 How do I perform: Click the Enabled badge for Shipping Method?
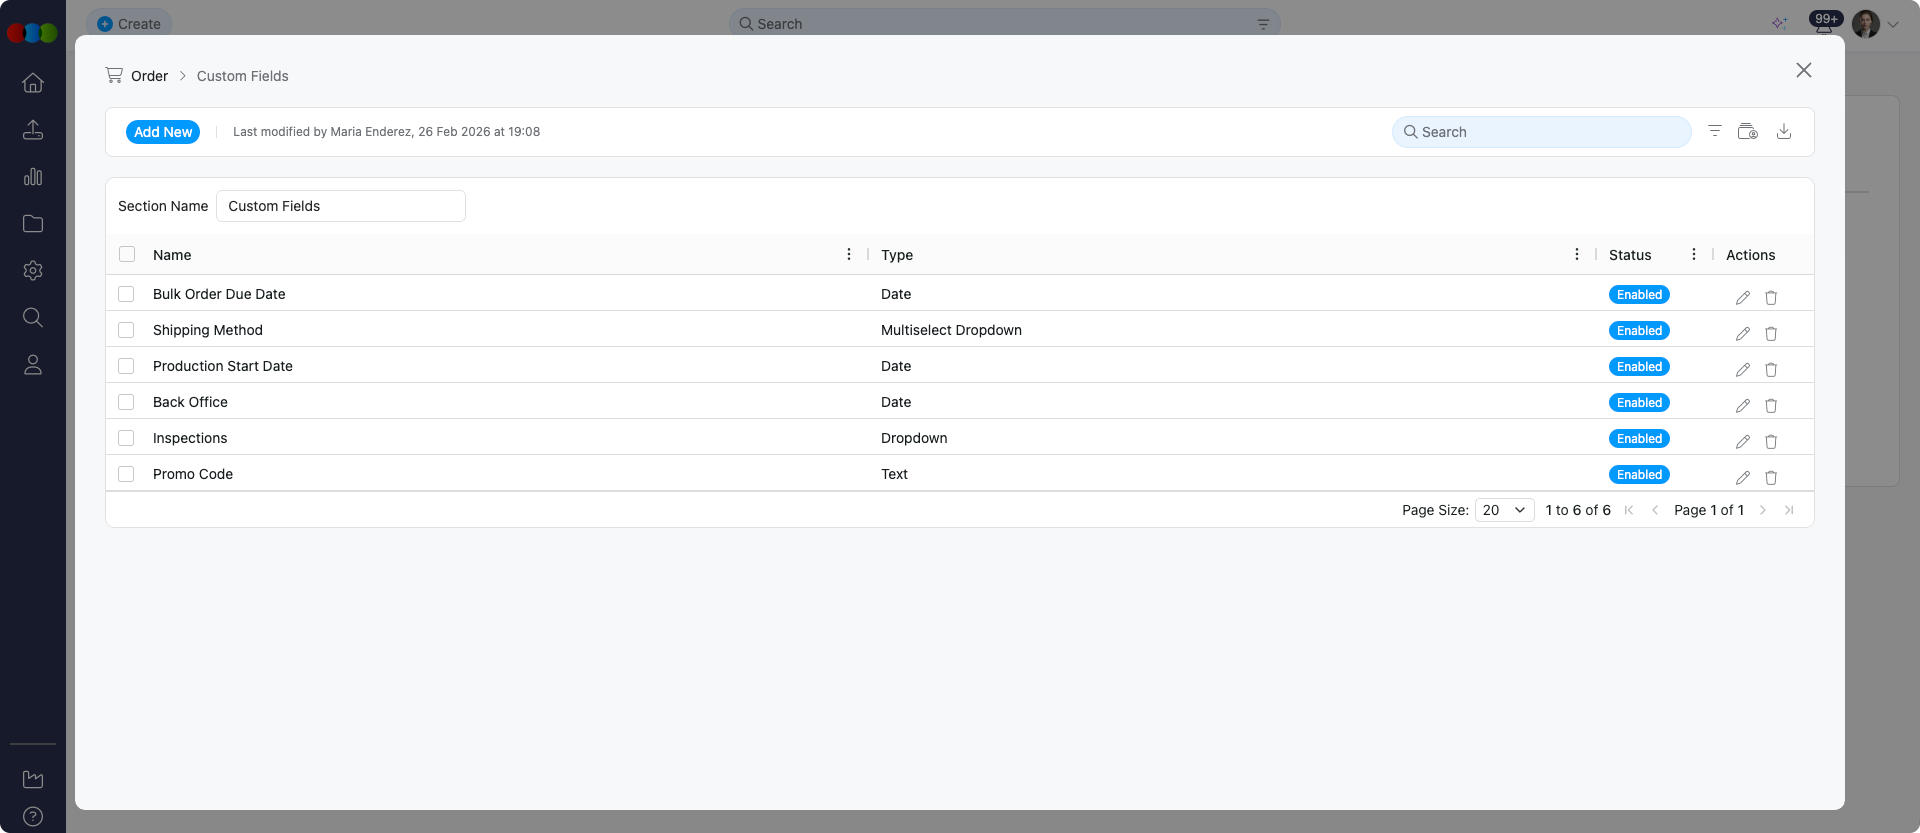tap(1639, 331)
